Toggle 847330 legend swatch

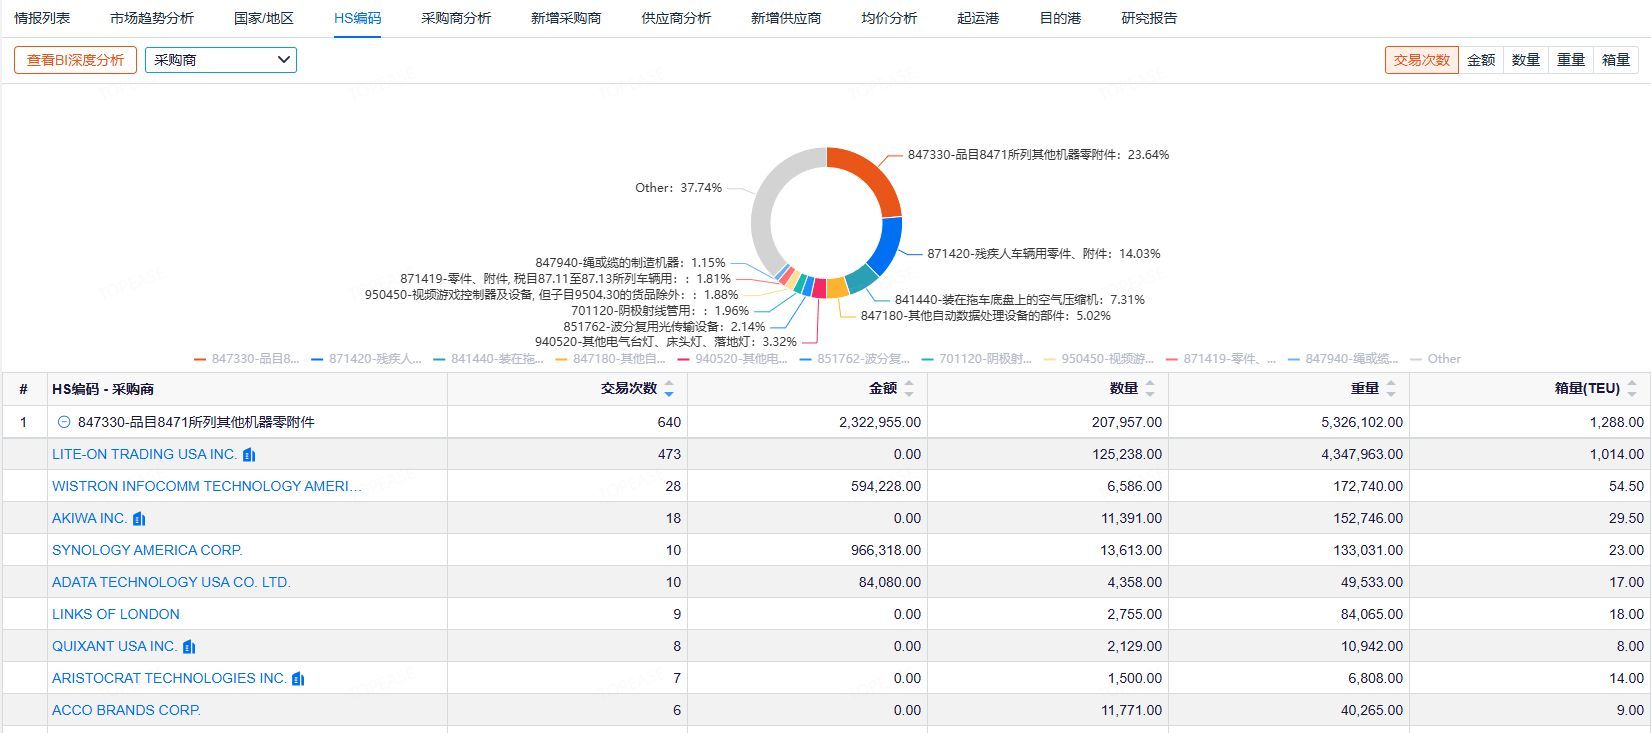pos(200,359)
